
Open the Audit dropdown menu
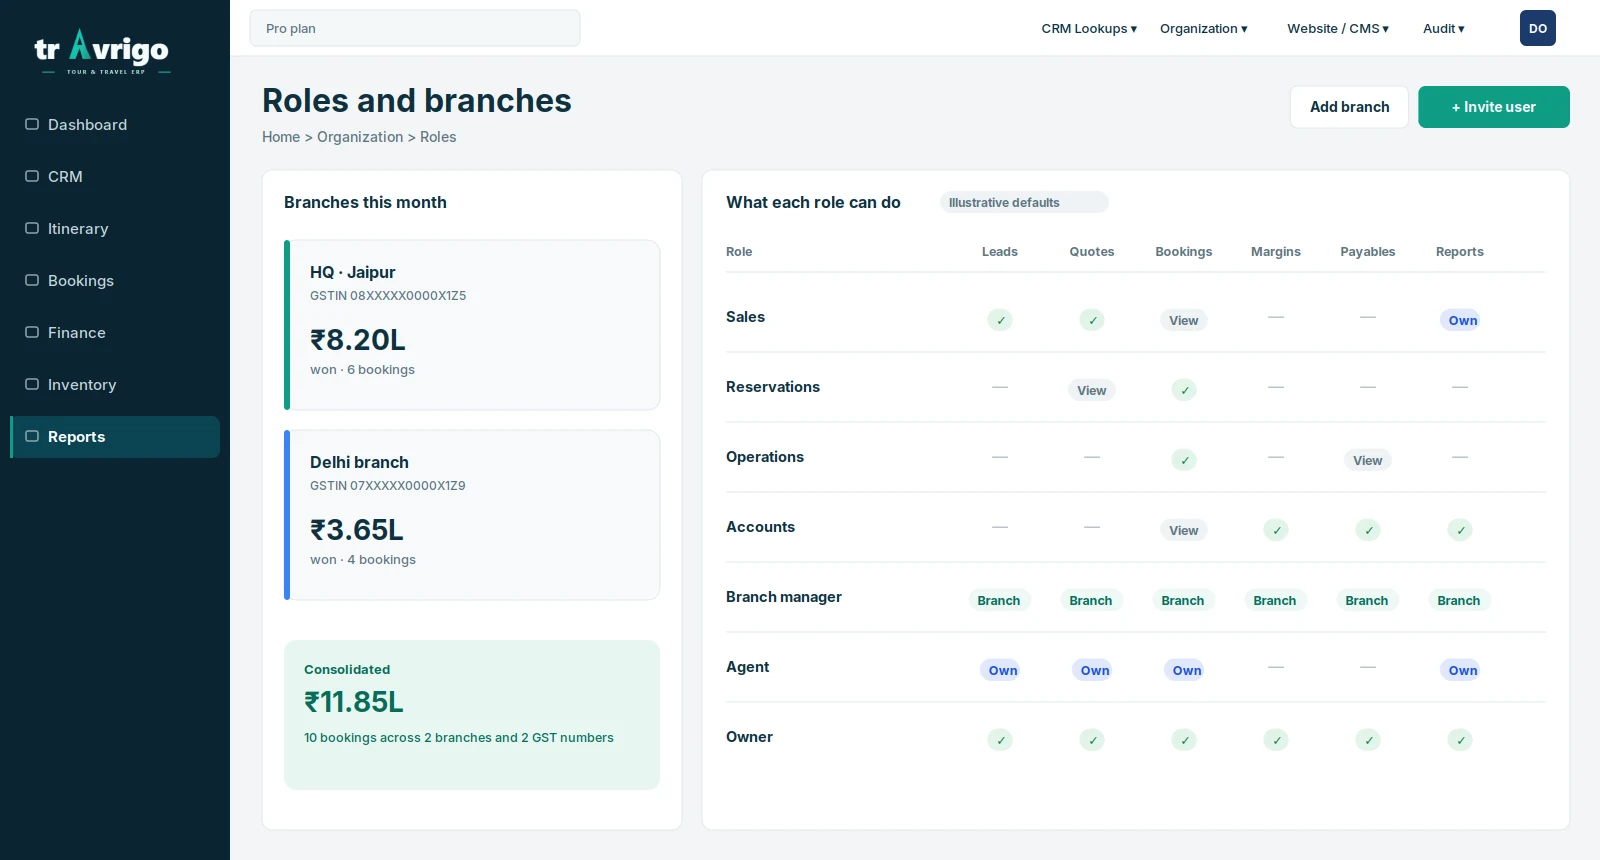tap(1443, 28)
